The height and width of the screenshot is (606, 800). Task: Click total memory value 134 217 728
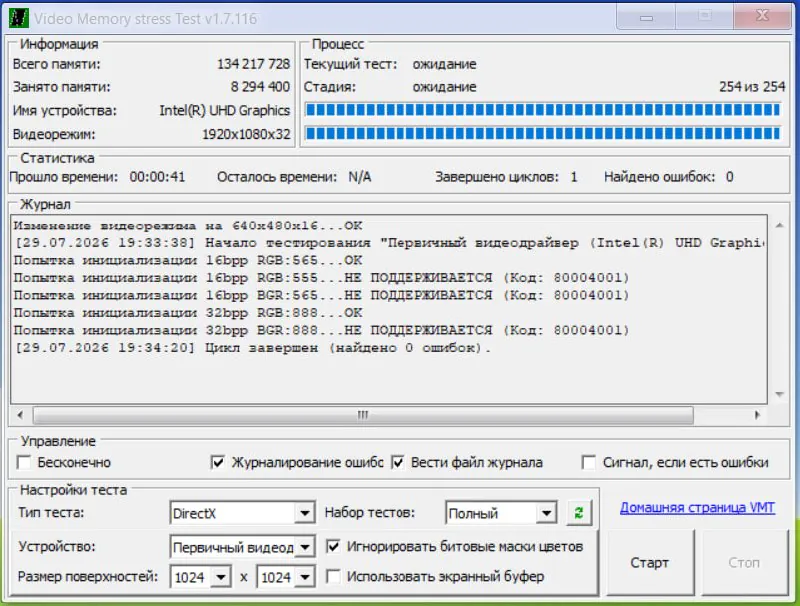(254, 64)
